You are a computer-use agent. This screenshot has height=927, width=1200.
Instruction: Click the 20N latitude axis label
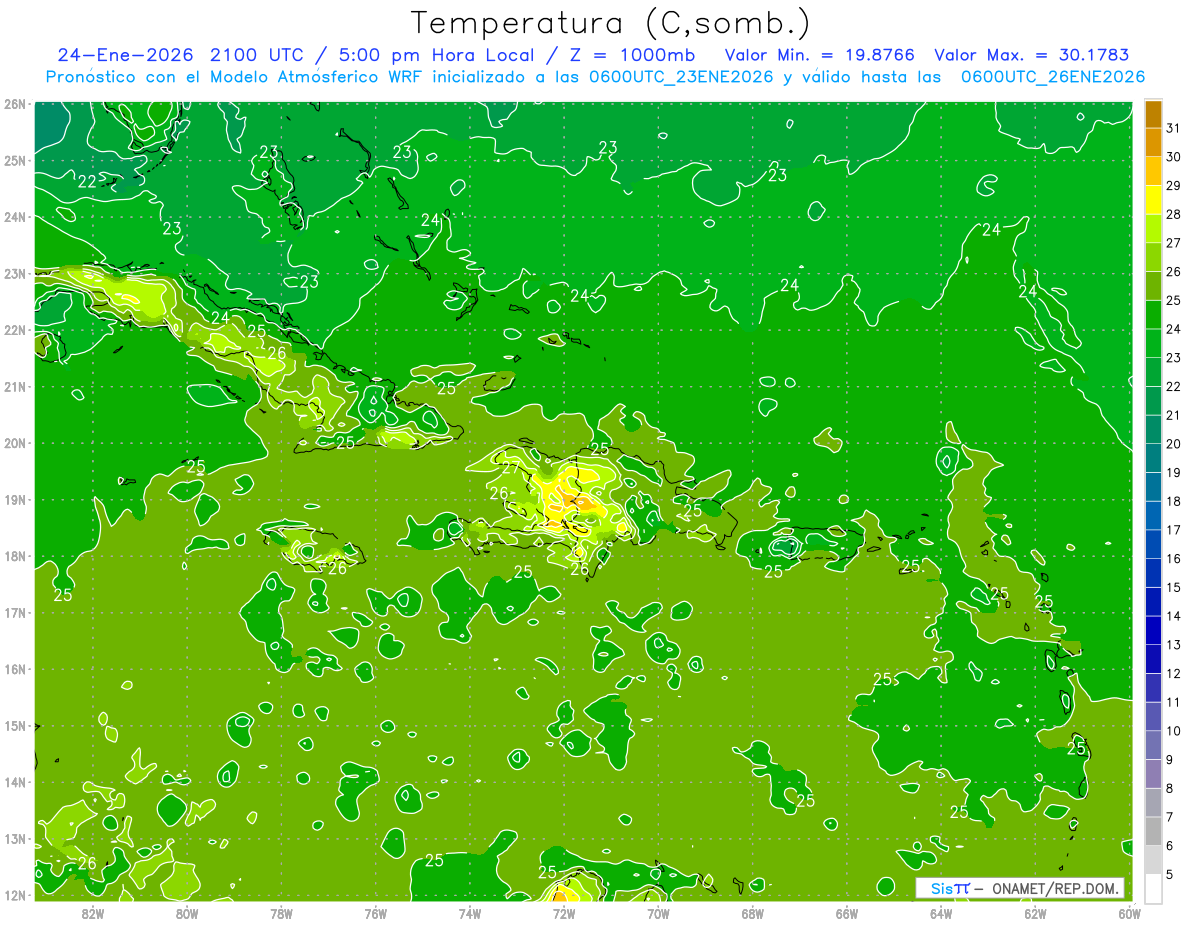pyautogui.click(x=15, y=443)
